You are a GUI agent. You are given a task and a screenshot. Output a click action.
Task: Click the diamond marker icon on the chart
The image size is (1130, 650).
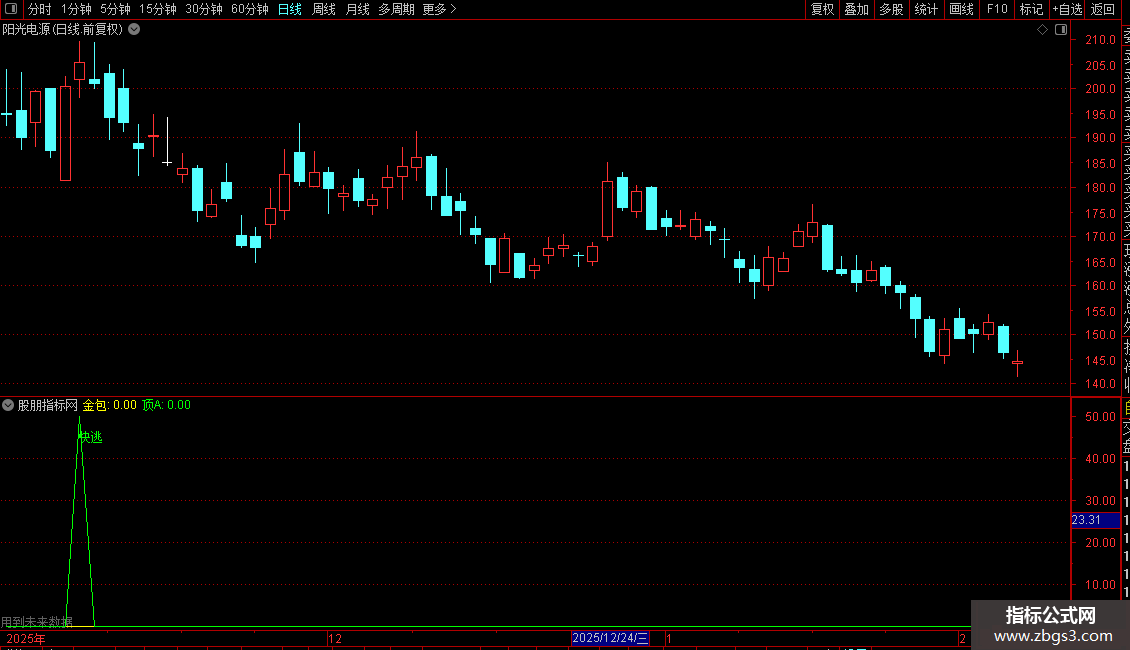[1042, 30]
